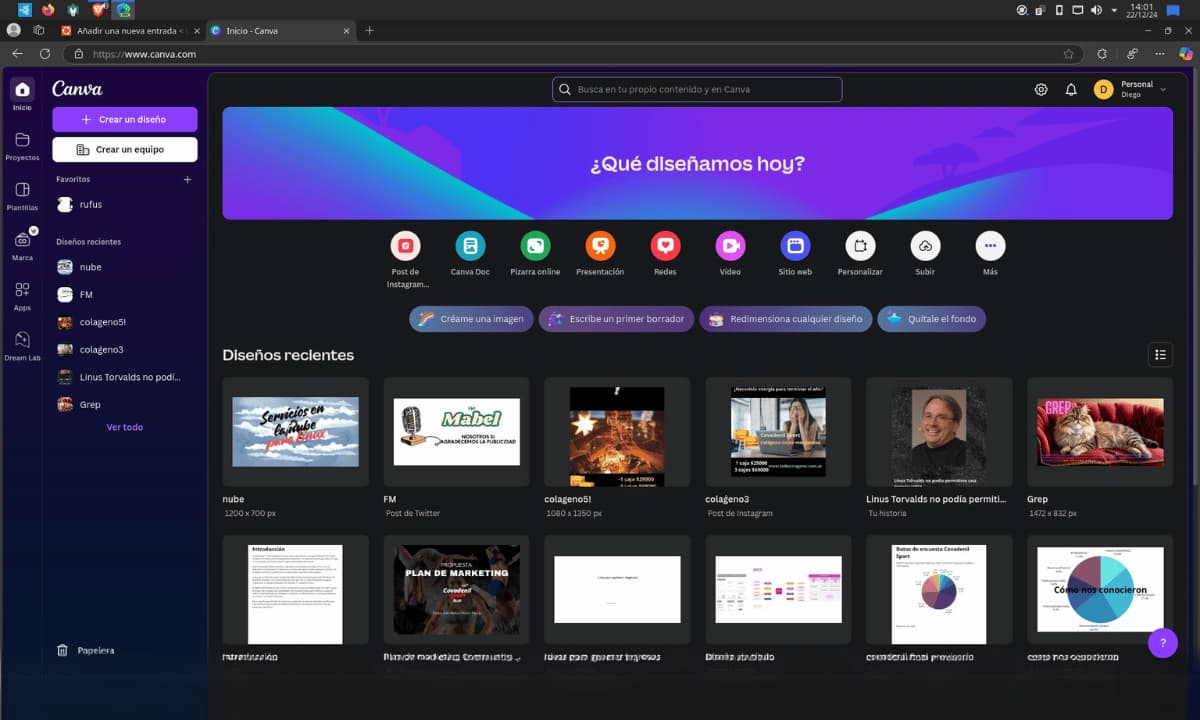Open the Copilot icon in browser toolbar
The width and height of the screenshot is (1200, 720).
coord(1186,54)
